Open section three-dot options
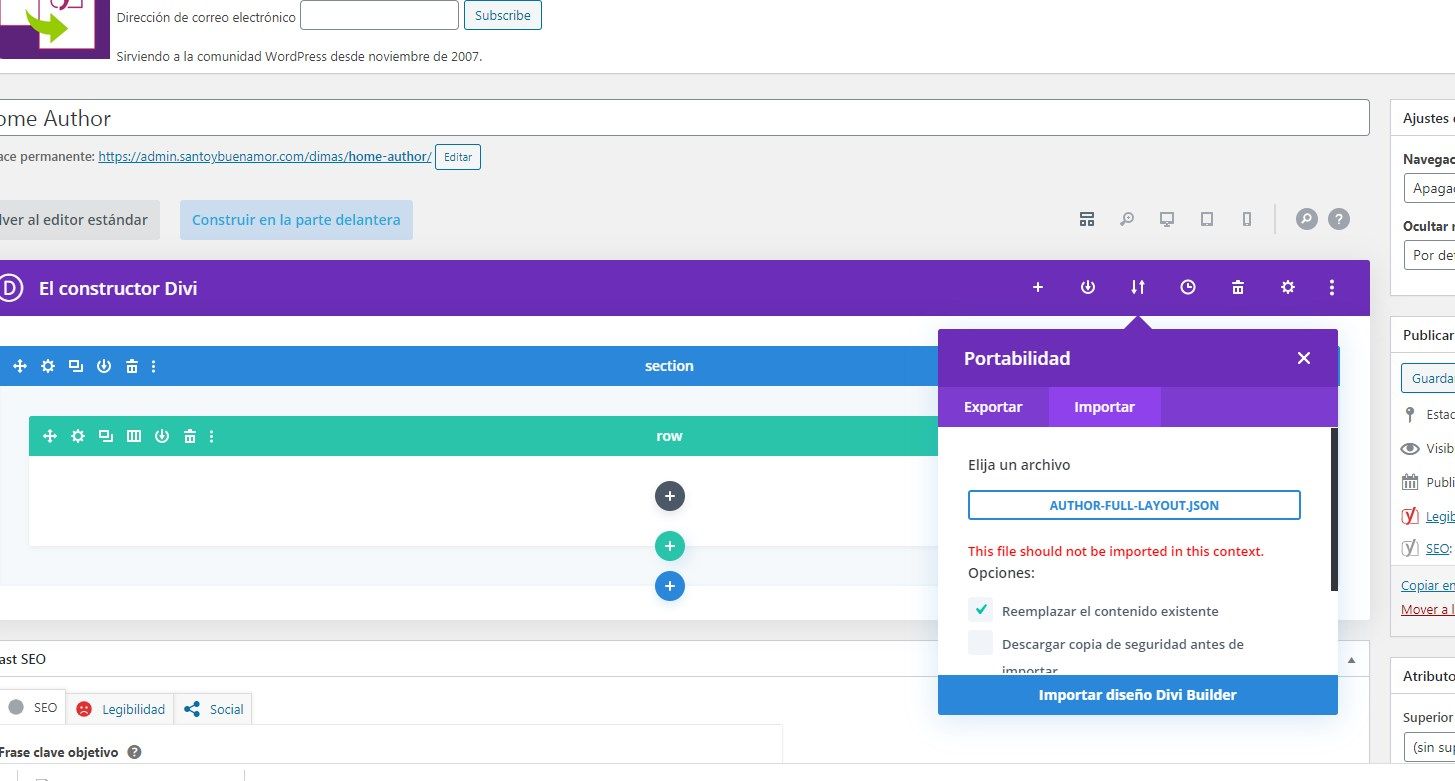The height and width of the screenshot is (781, 1455). (154, 366)
